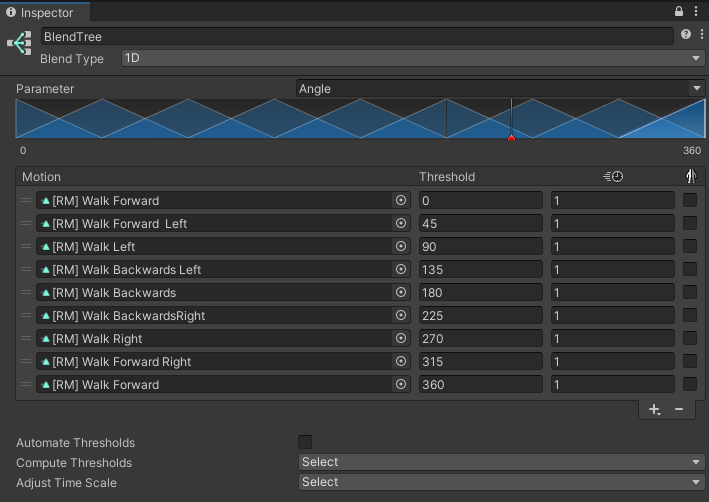The image size is (709, 502).
Task: Toggle mirror for Walk Forward Left
Action: click(690, 223)
